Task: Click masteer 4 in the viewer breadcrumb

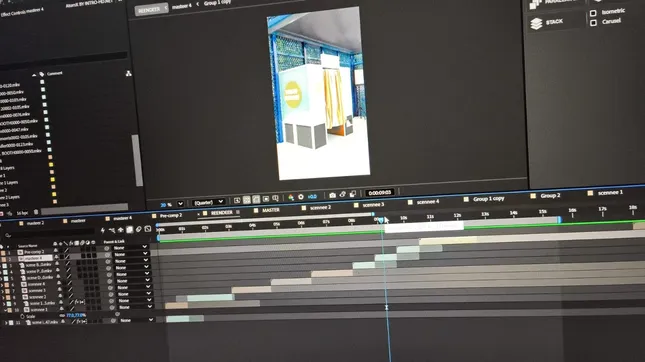Action: (181, 6)
